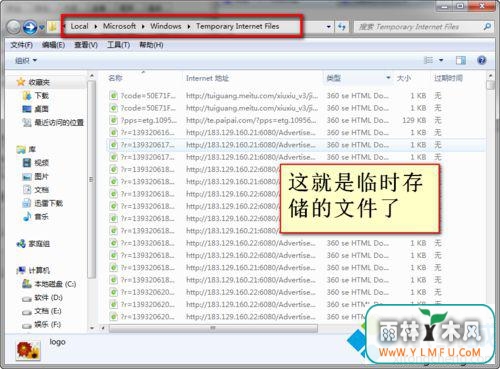This screenshot has height=369, width=500.
Task: Open the view options dropdown arrow
Action: (x=441, y=60)
